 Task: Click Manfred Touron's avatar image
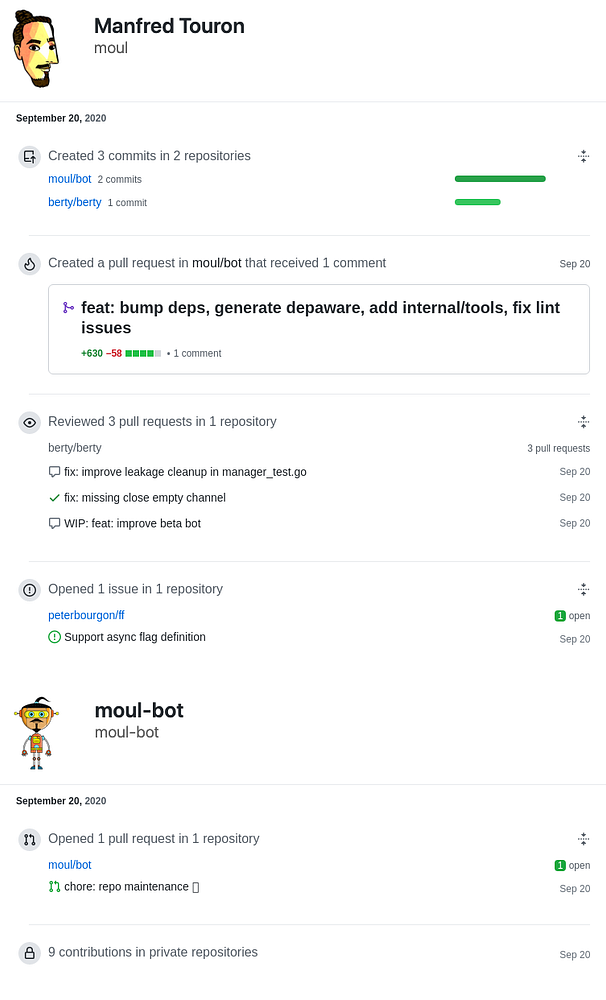(x=37, y=51)
